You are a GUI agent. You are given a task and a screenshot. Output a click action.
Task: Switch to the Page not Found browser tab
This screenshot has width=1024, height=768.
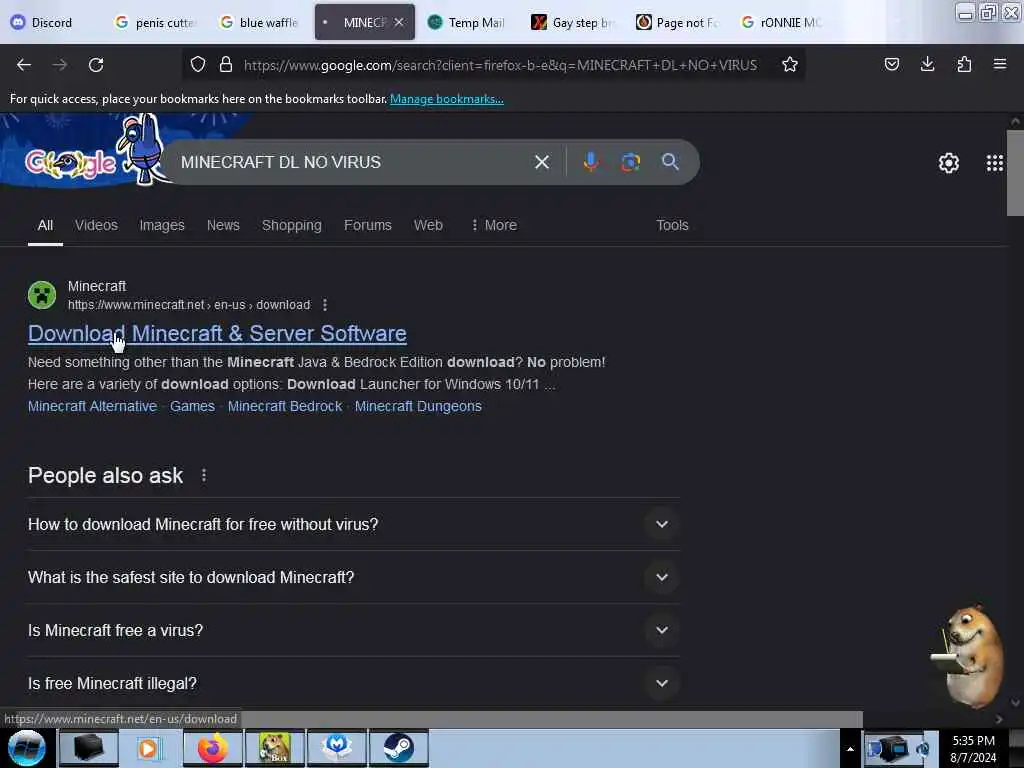pyautogui.click(x=679, y=22)
